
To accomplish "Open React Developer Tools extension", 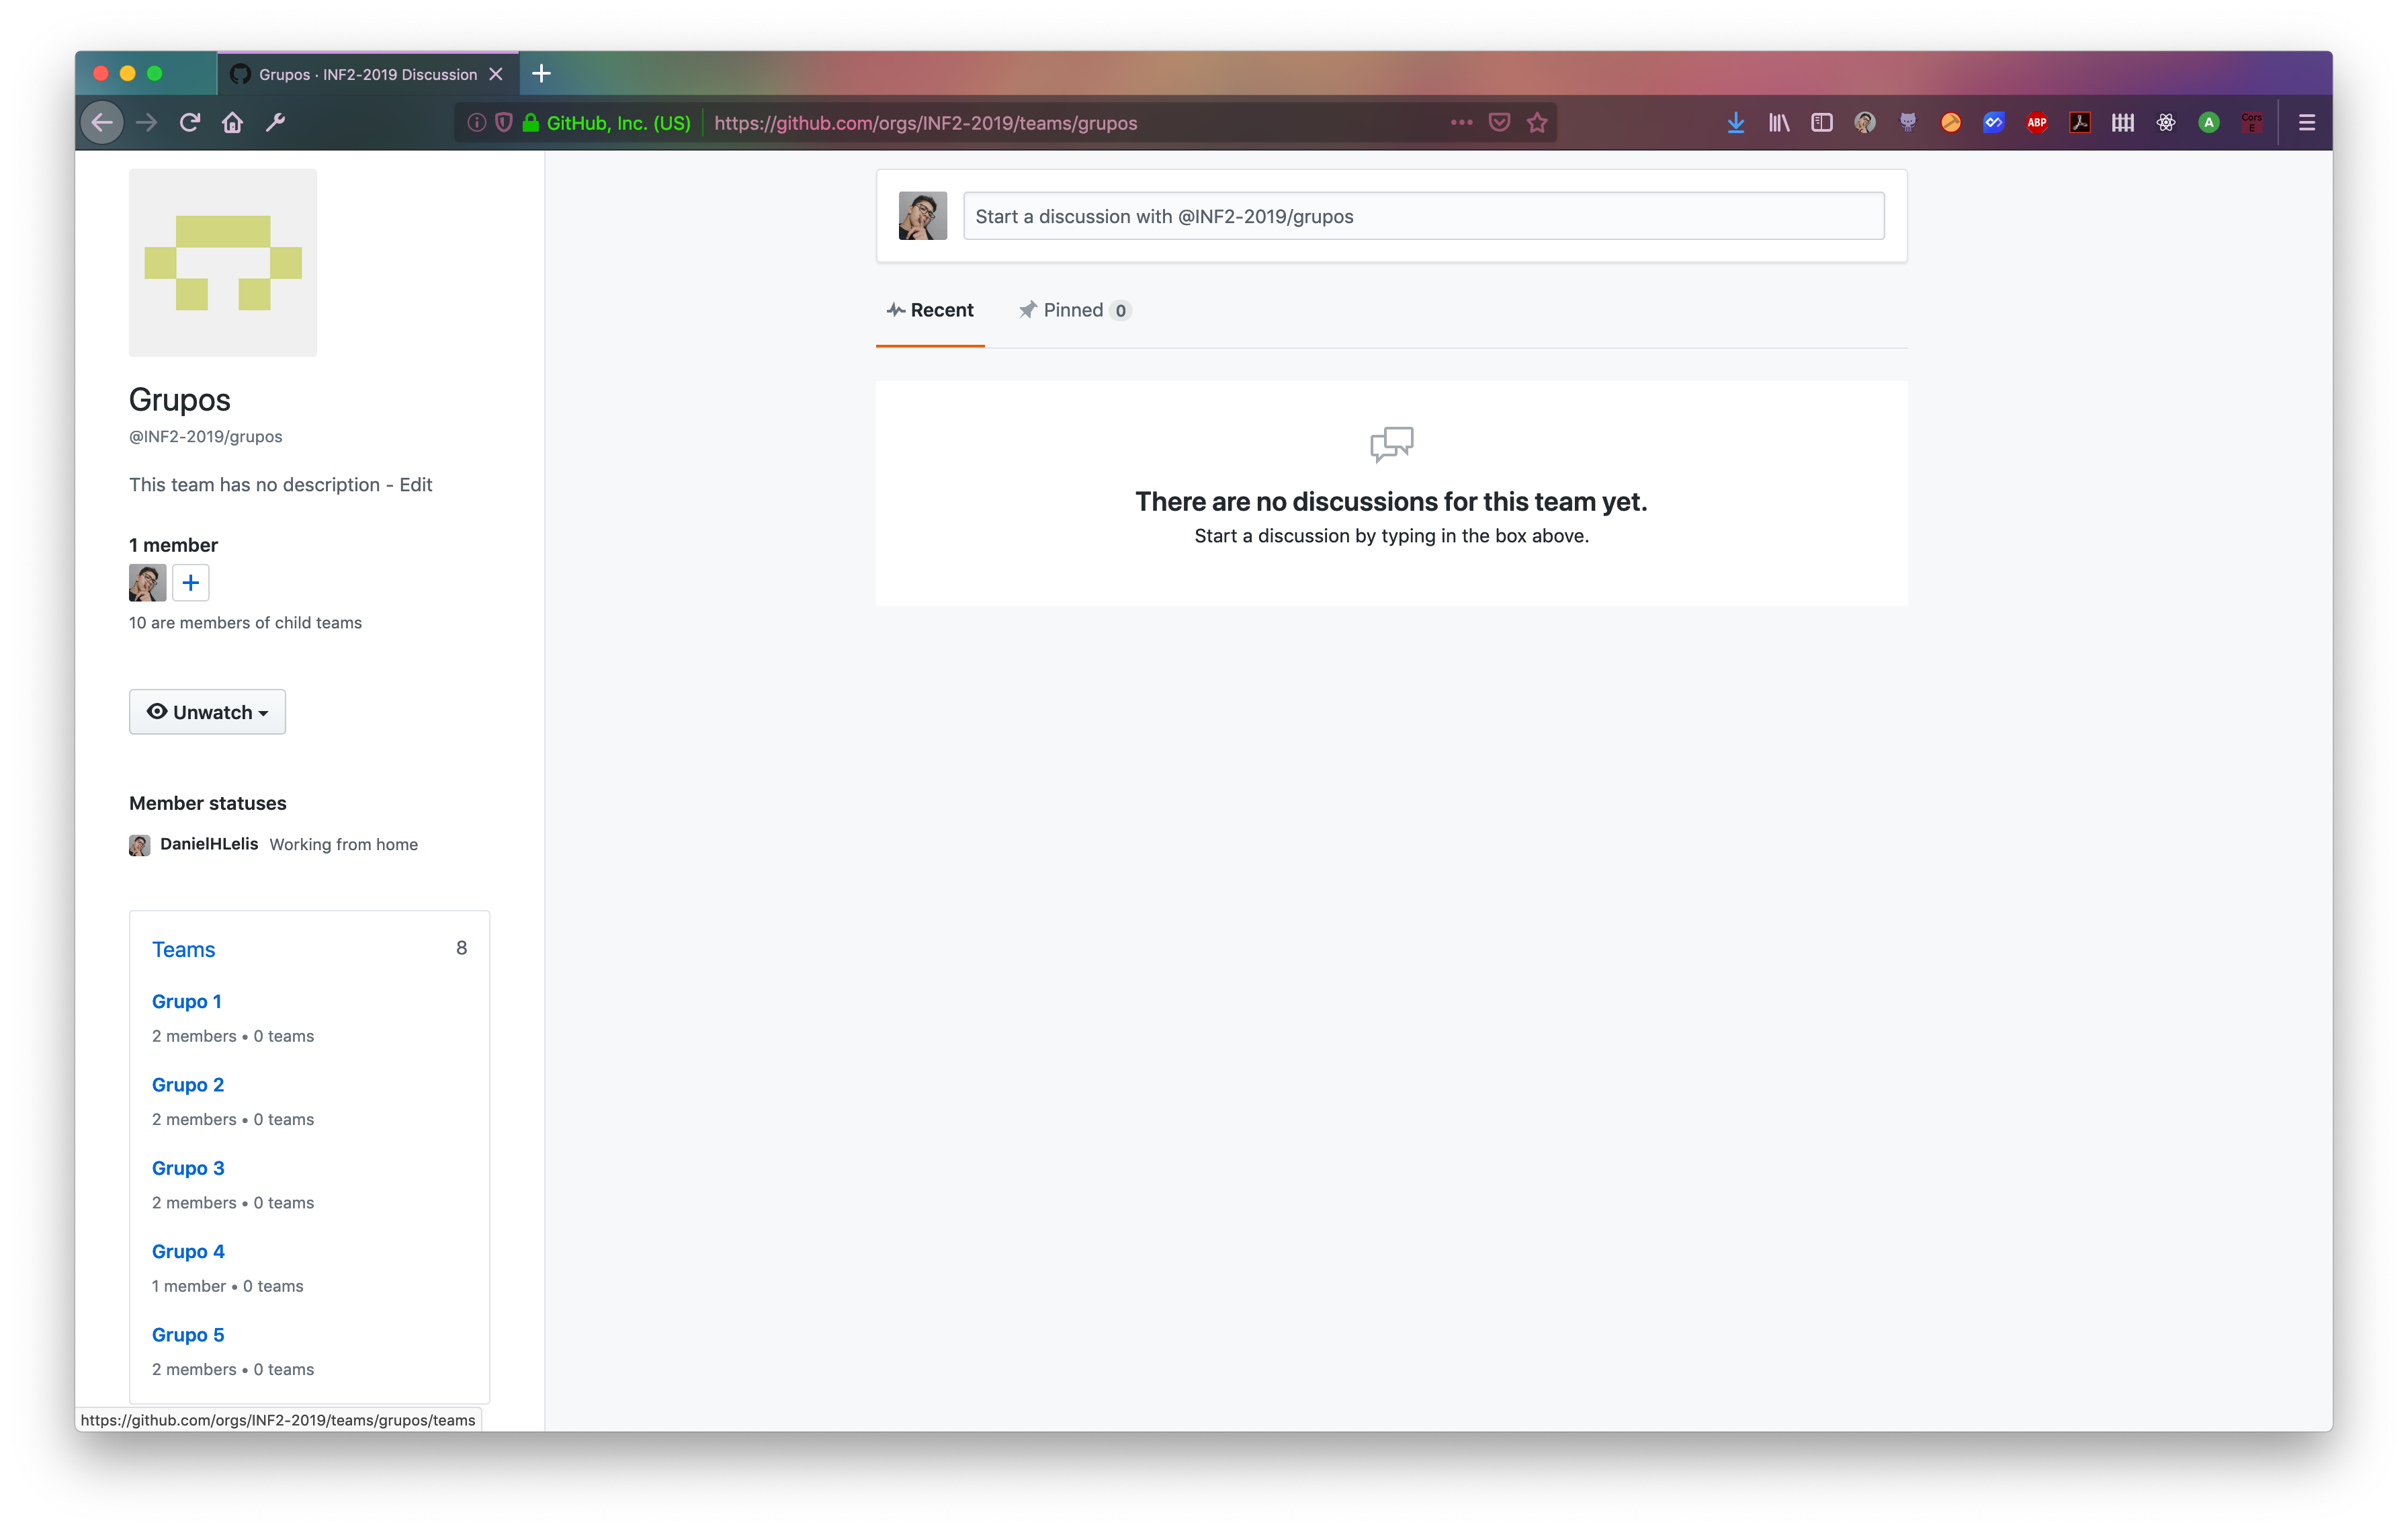I will point(2166,122).
